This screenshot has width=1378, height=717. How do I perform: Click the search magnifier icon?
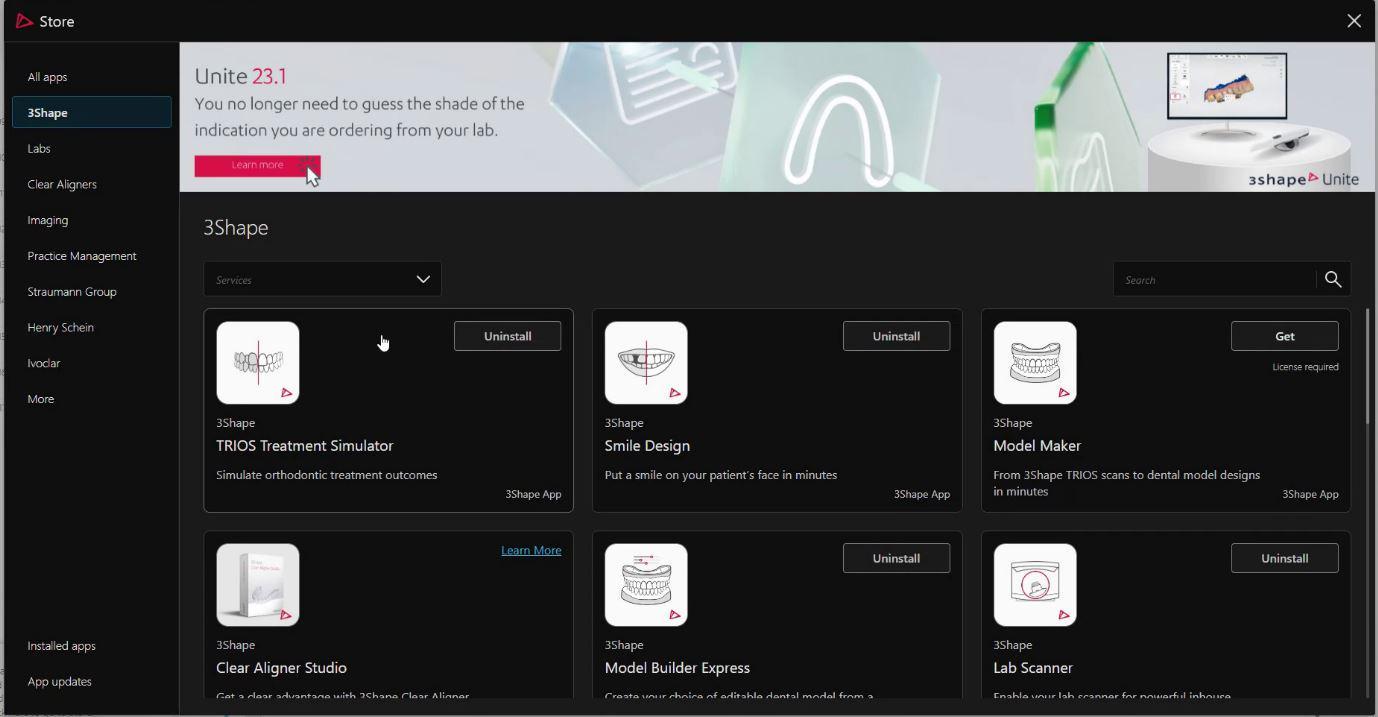(1333, 280)
